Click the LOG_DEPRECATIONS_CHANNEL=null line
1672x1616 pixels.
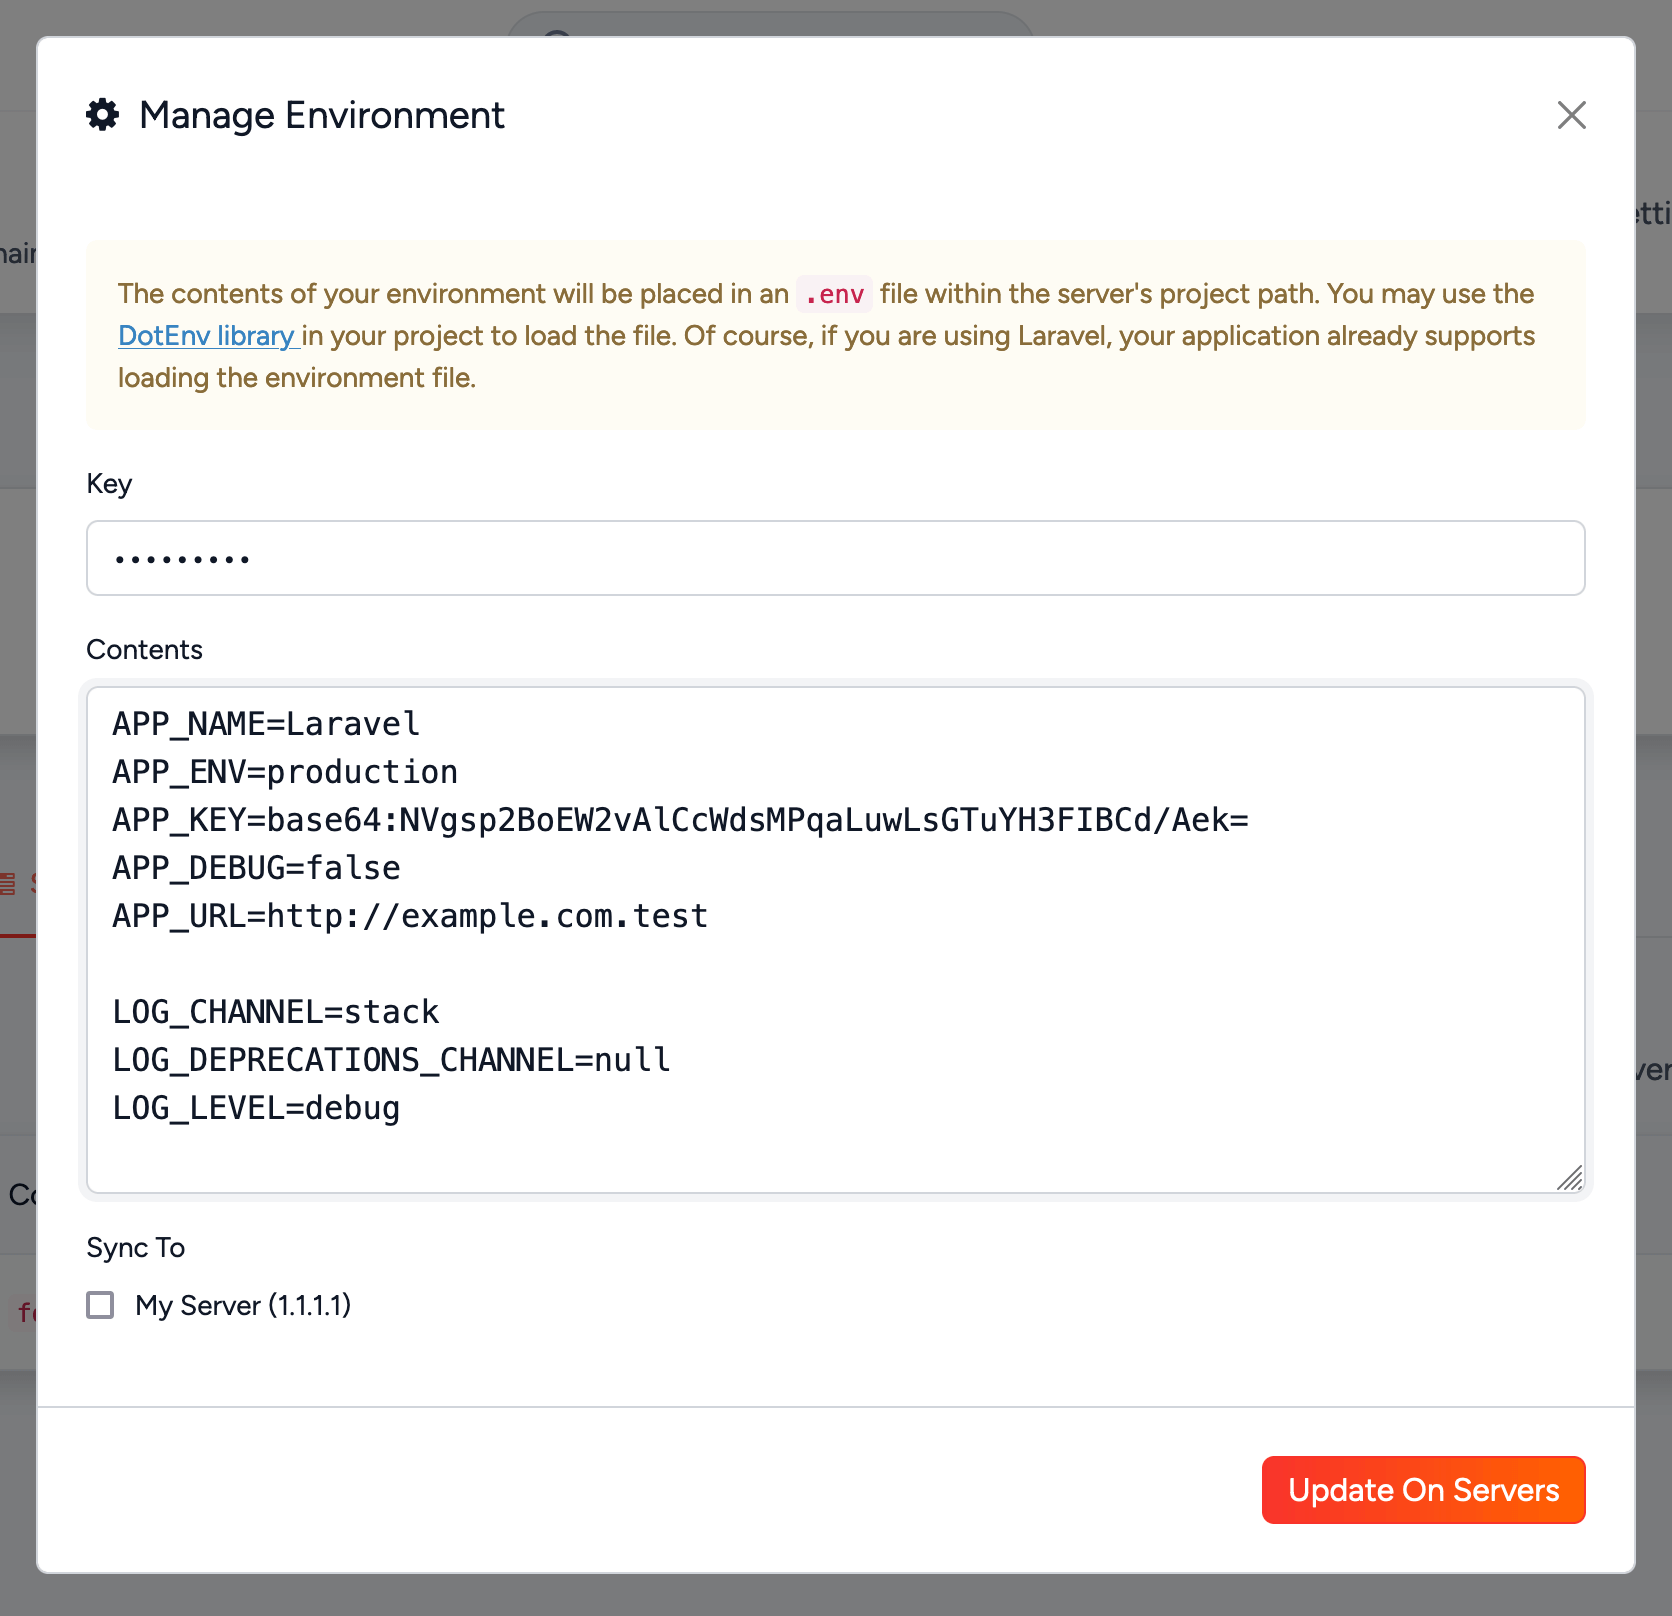pos(390,1059)
